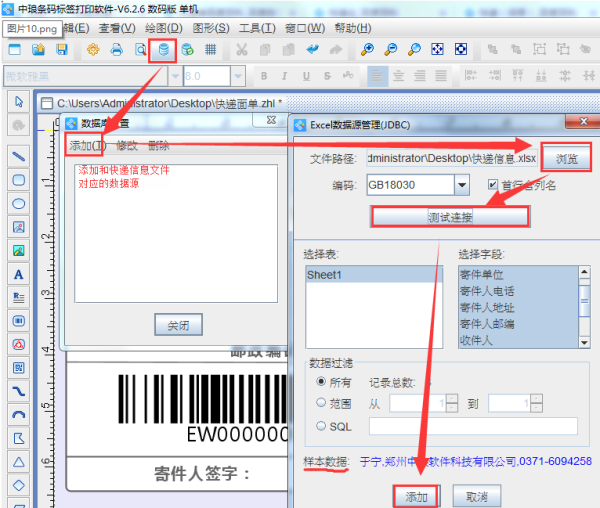Image resolution: width=600 pixels, height=508 pixels.
Task: Click the printer icon
Action: coord(117,49)
